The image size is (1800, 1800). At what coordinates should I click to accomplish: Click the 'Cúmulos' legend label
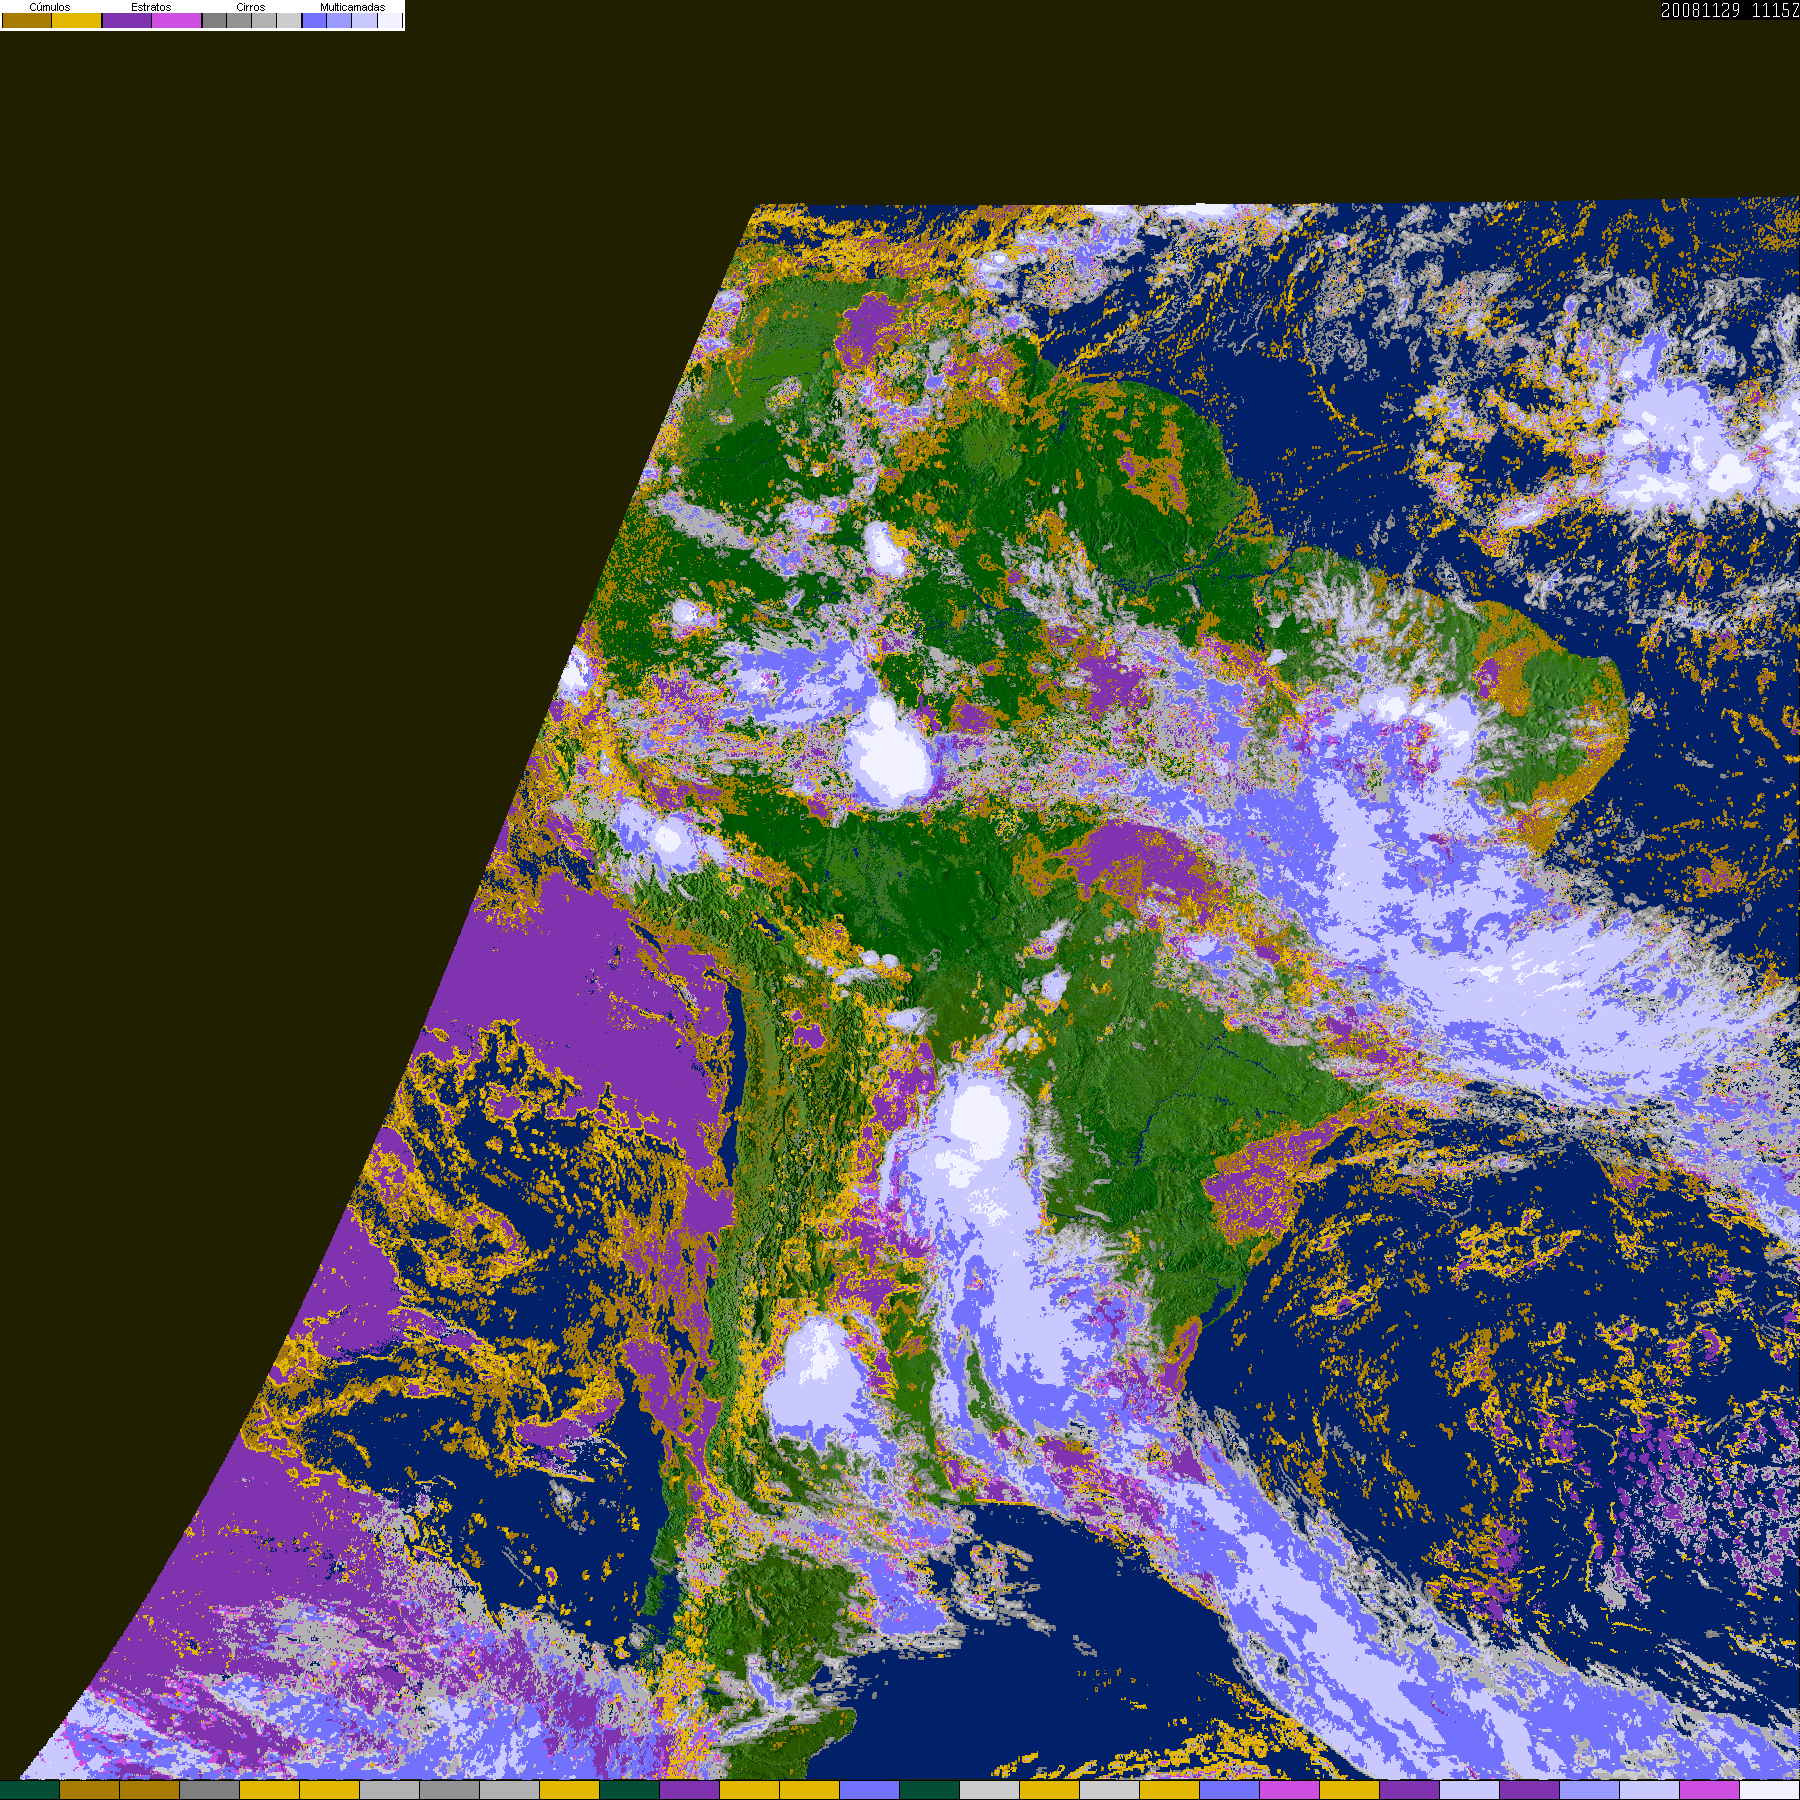click(x=50, y=7)
